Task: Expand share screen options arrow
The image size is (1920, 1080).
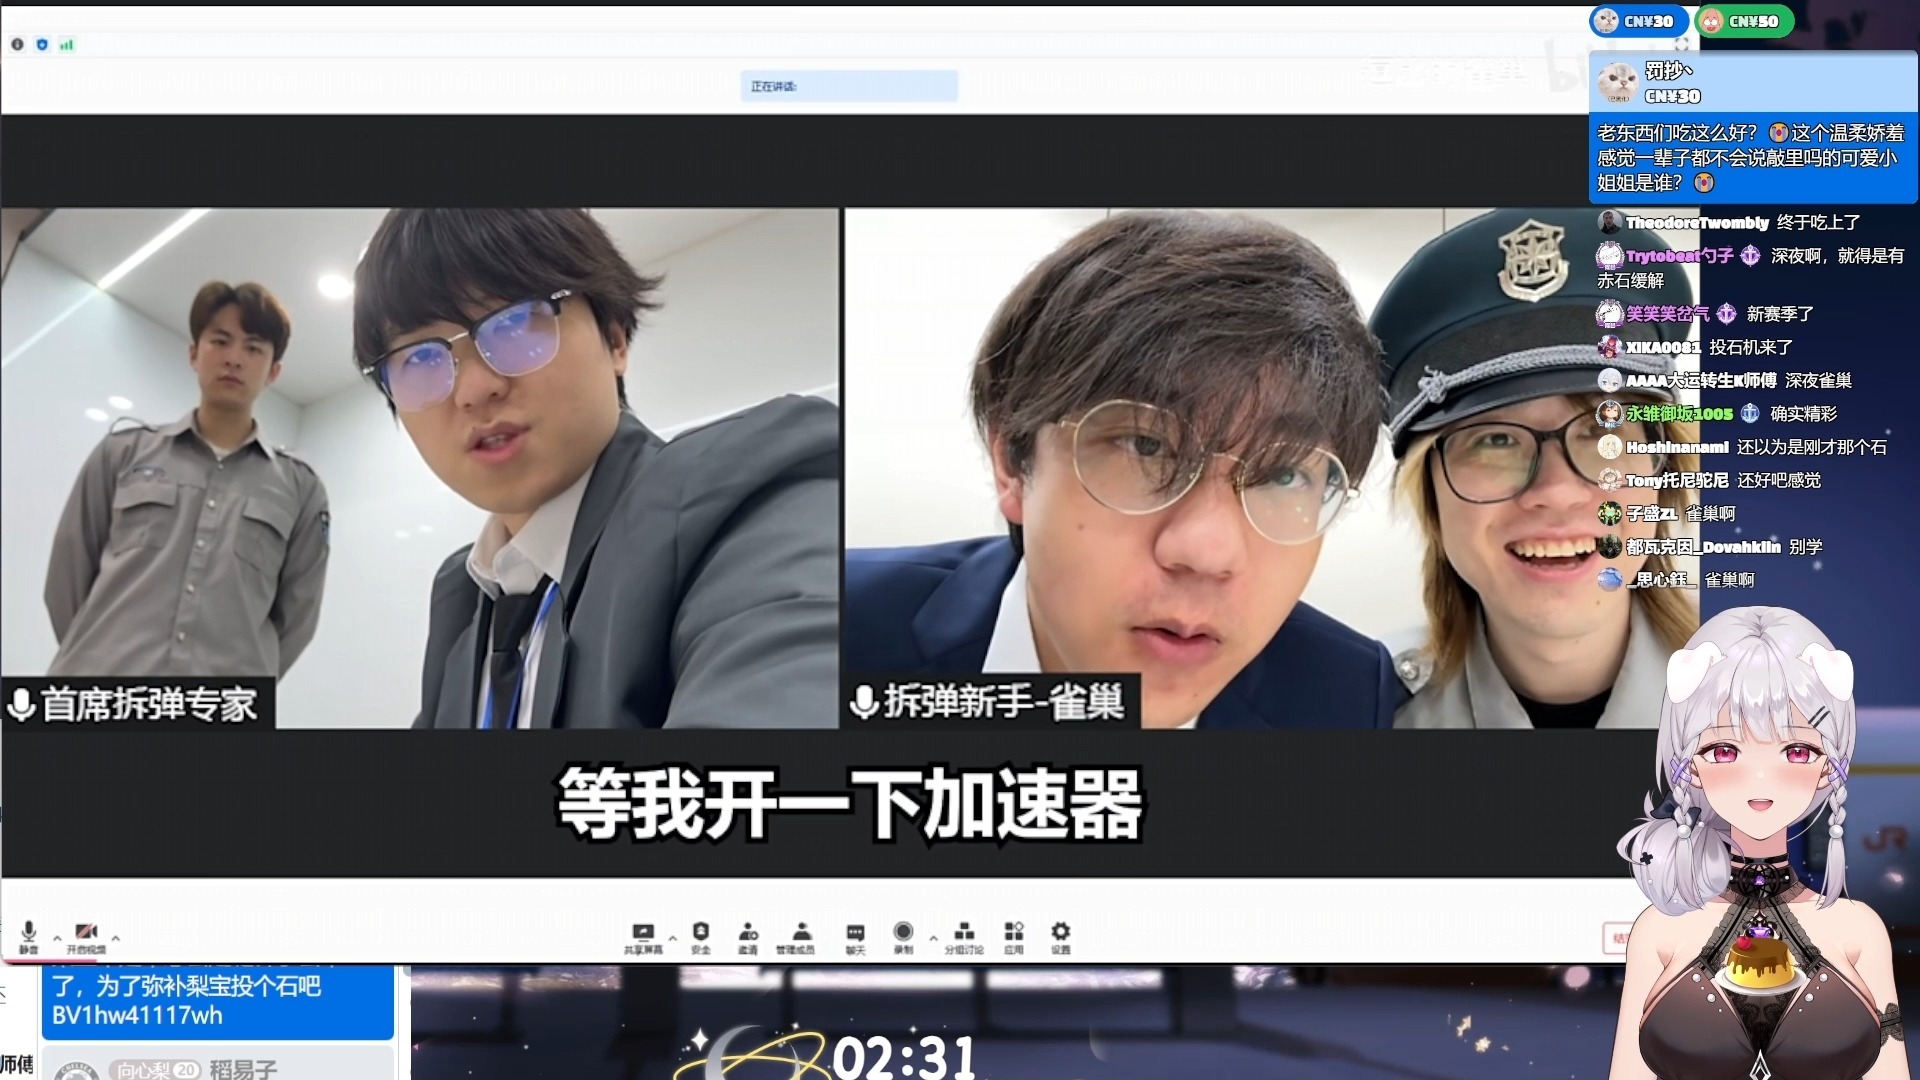Action: click(673, 938)
